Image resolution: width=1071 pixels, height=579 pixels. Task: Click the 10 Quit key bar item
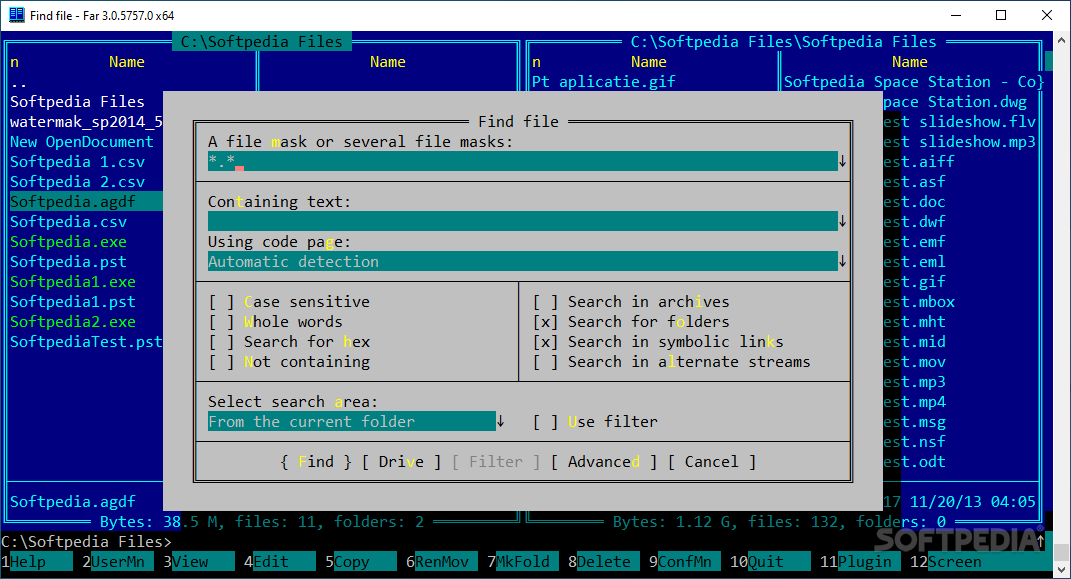pos(769,562)
